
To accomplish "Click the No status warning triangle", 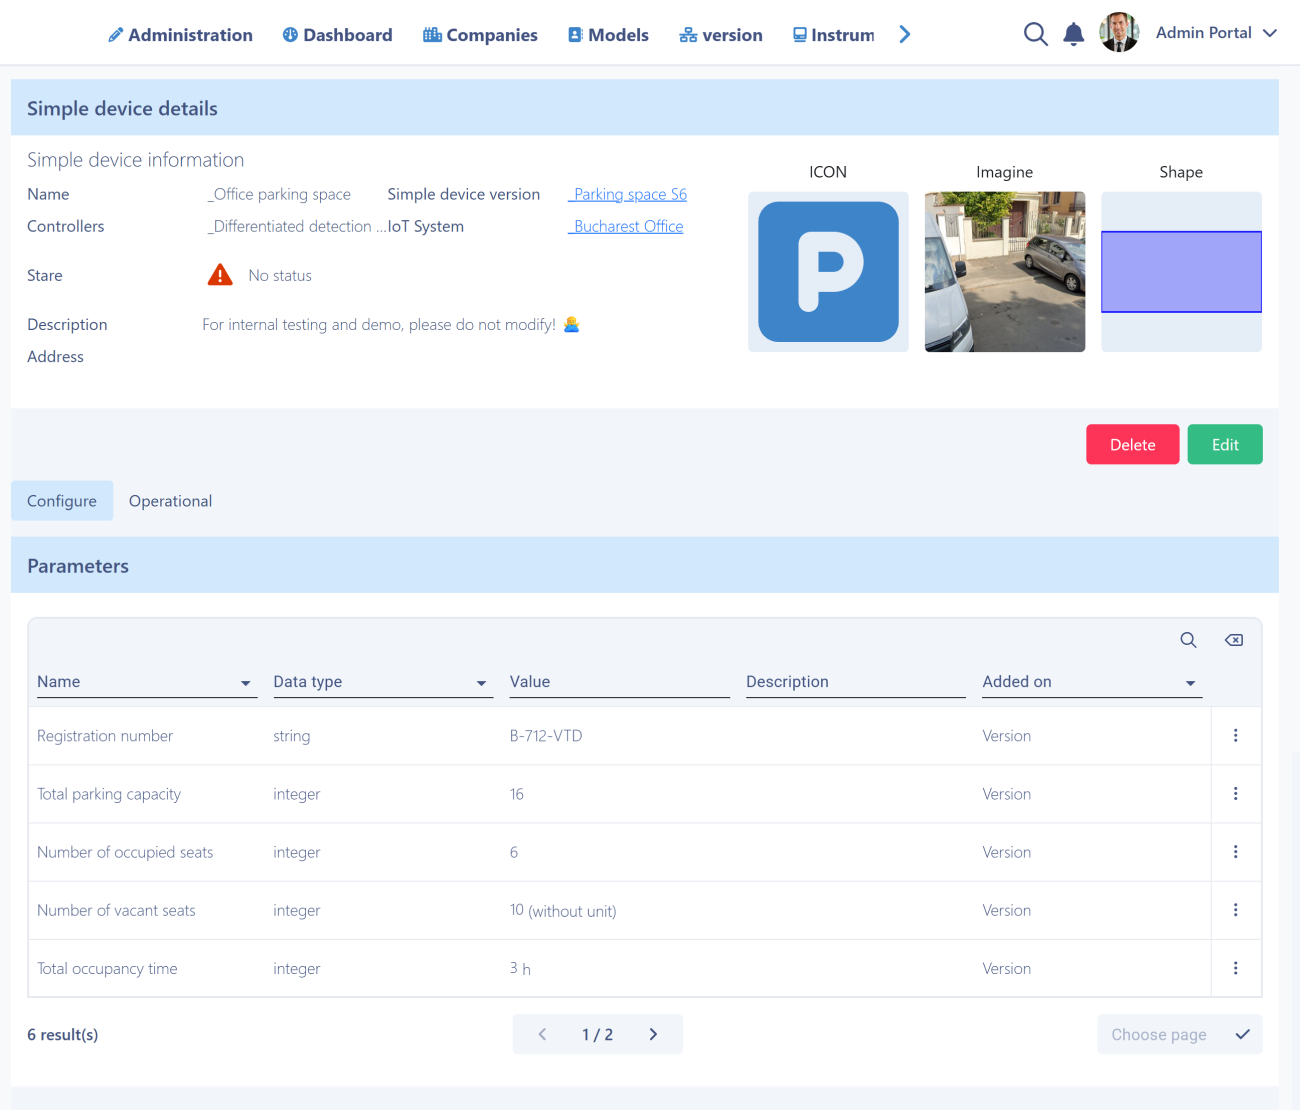I will click(219, 274).
